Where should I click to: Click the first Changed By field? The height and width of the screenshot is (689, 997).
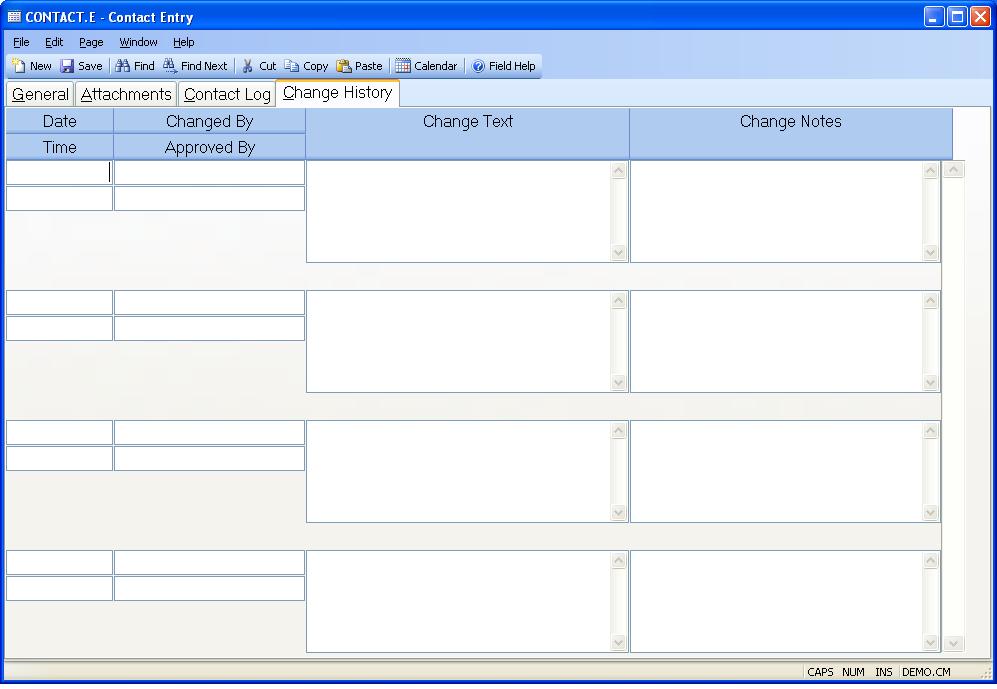[x=209, y=173]
